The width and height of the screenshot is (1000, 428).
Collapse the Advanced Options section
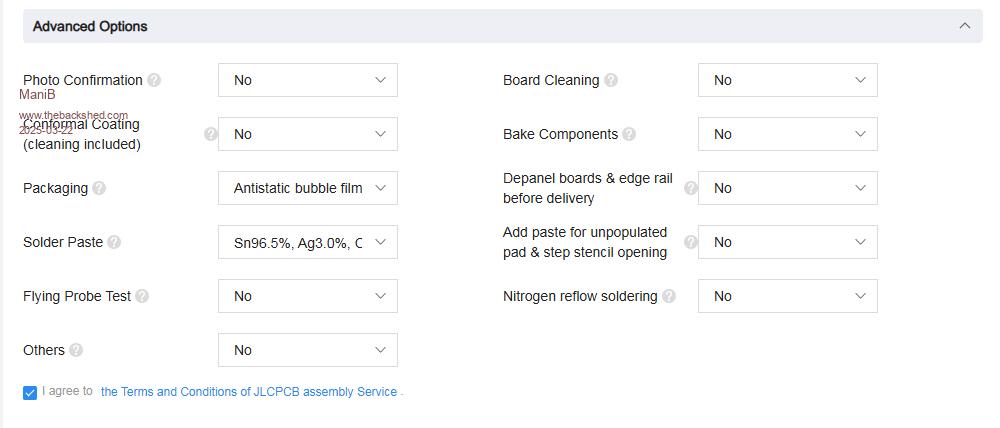coord(964,26)
